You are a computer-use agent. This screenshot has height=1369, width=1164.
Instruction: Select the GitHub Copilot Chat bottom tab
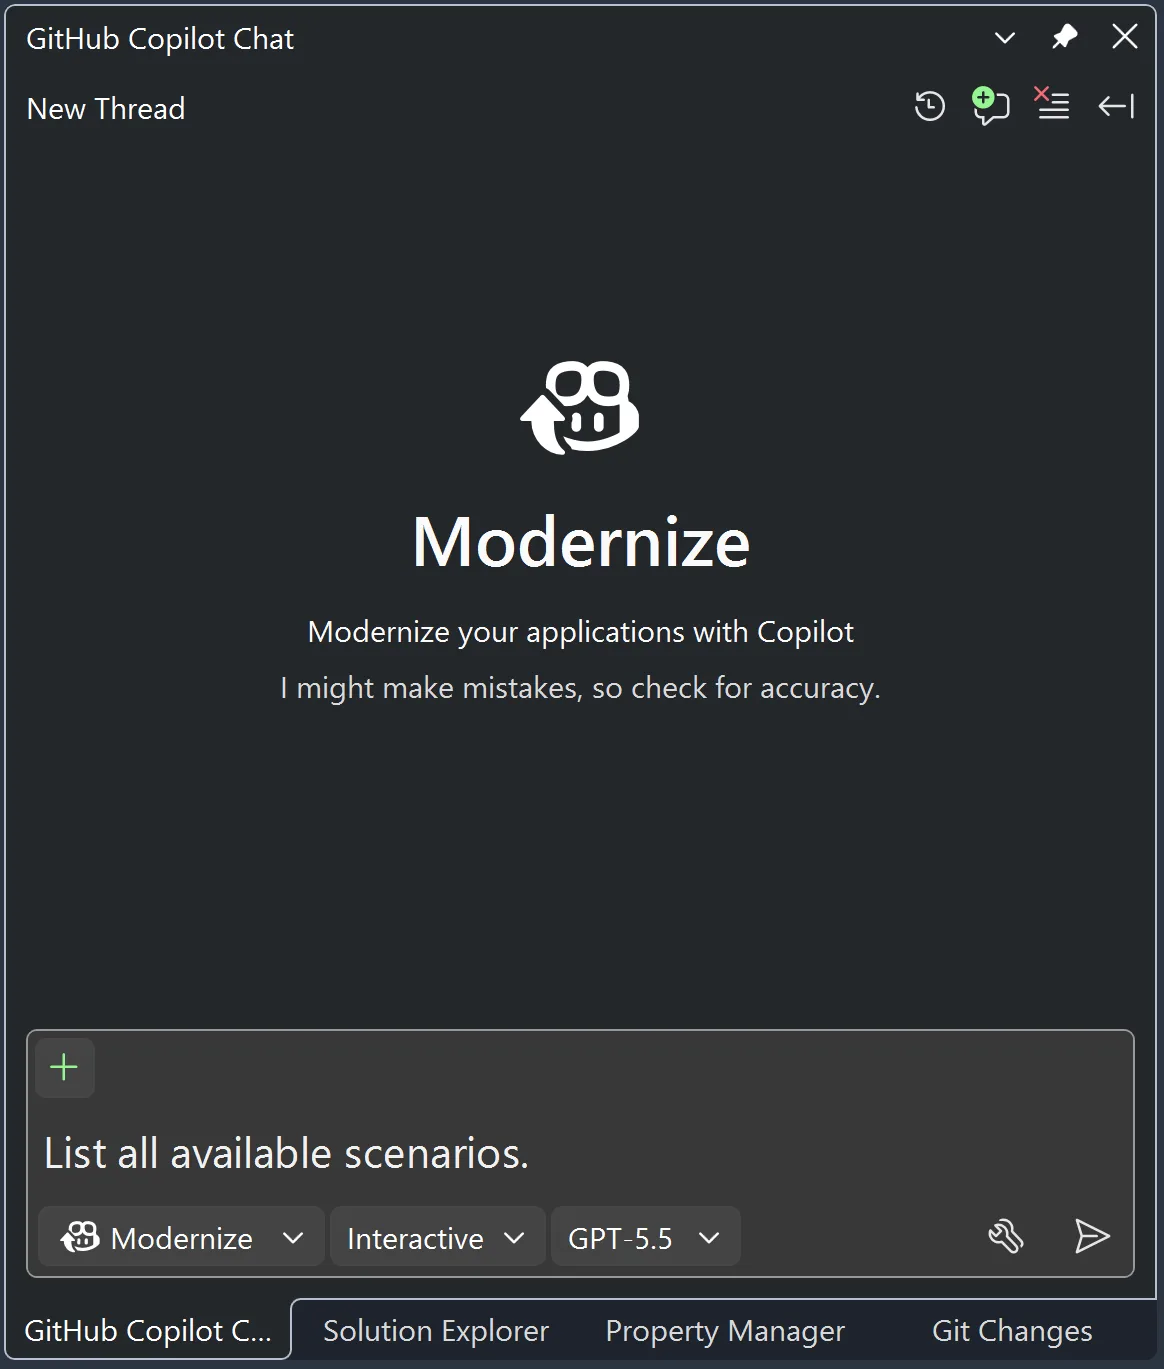coord(148,1331)
